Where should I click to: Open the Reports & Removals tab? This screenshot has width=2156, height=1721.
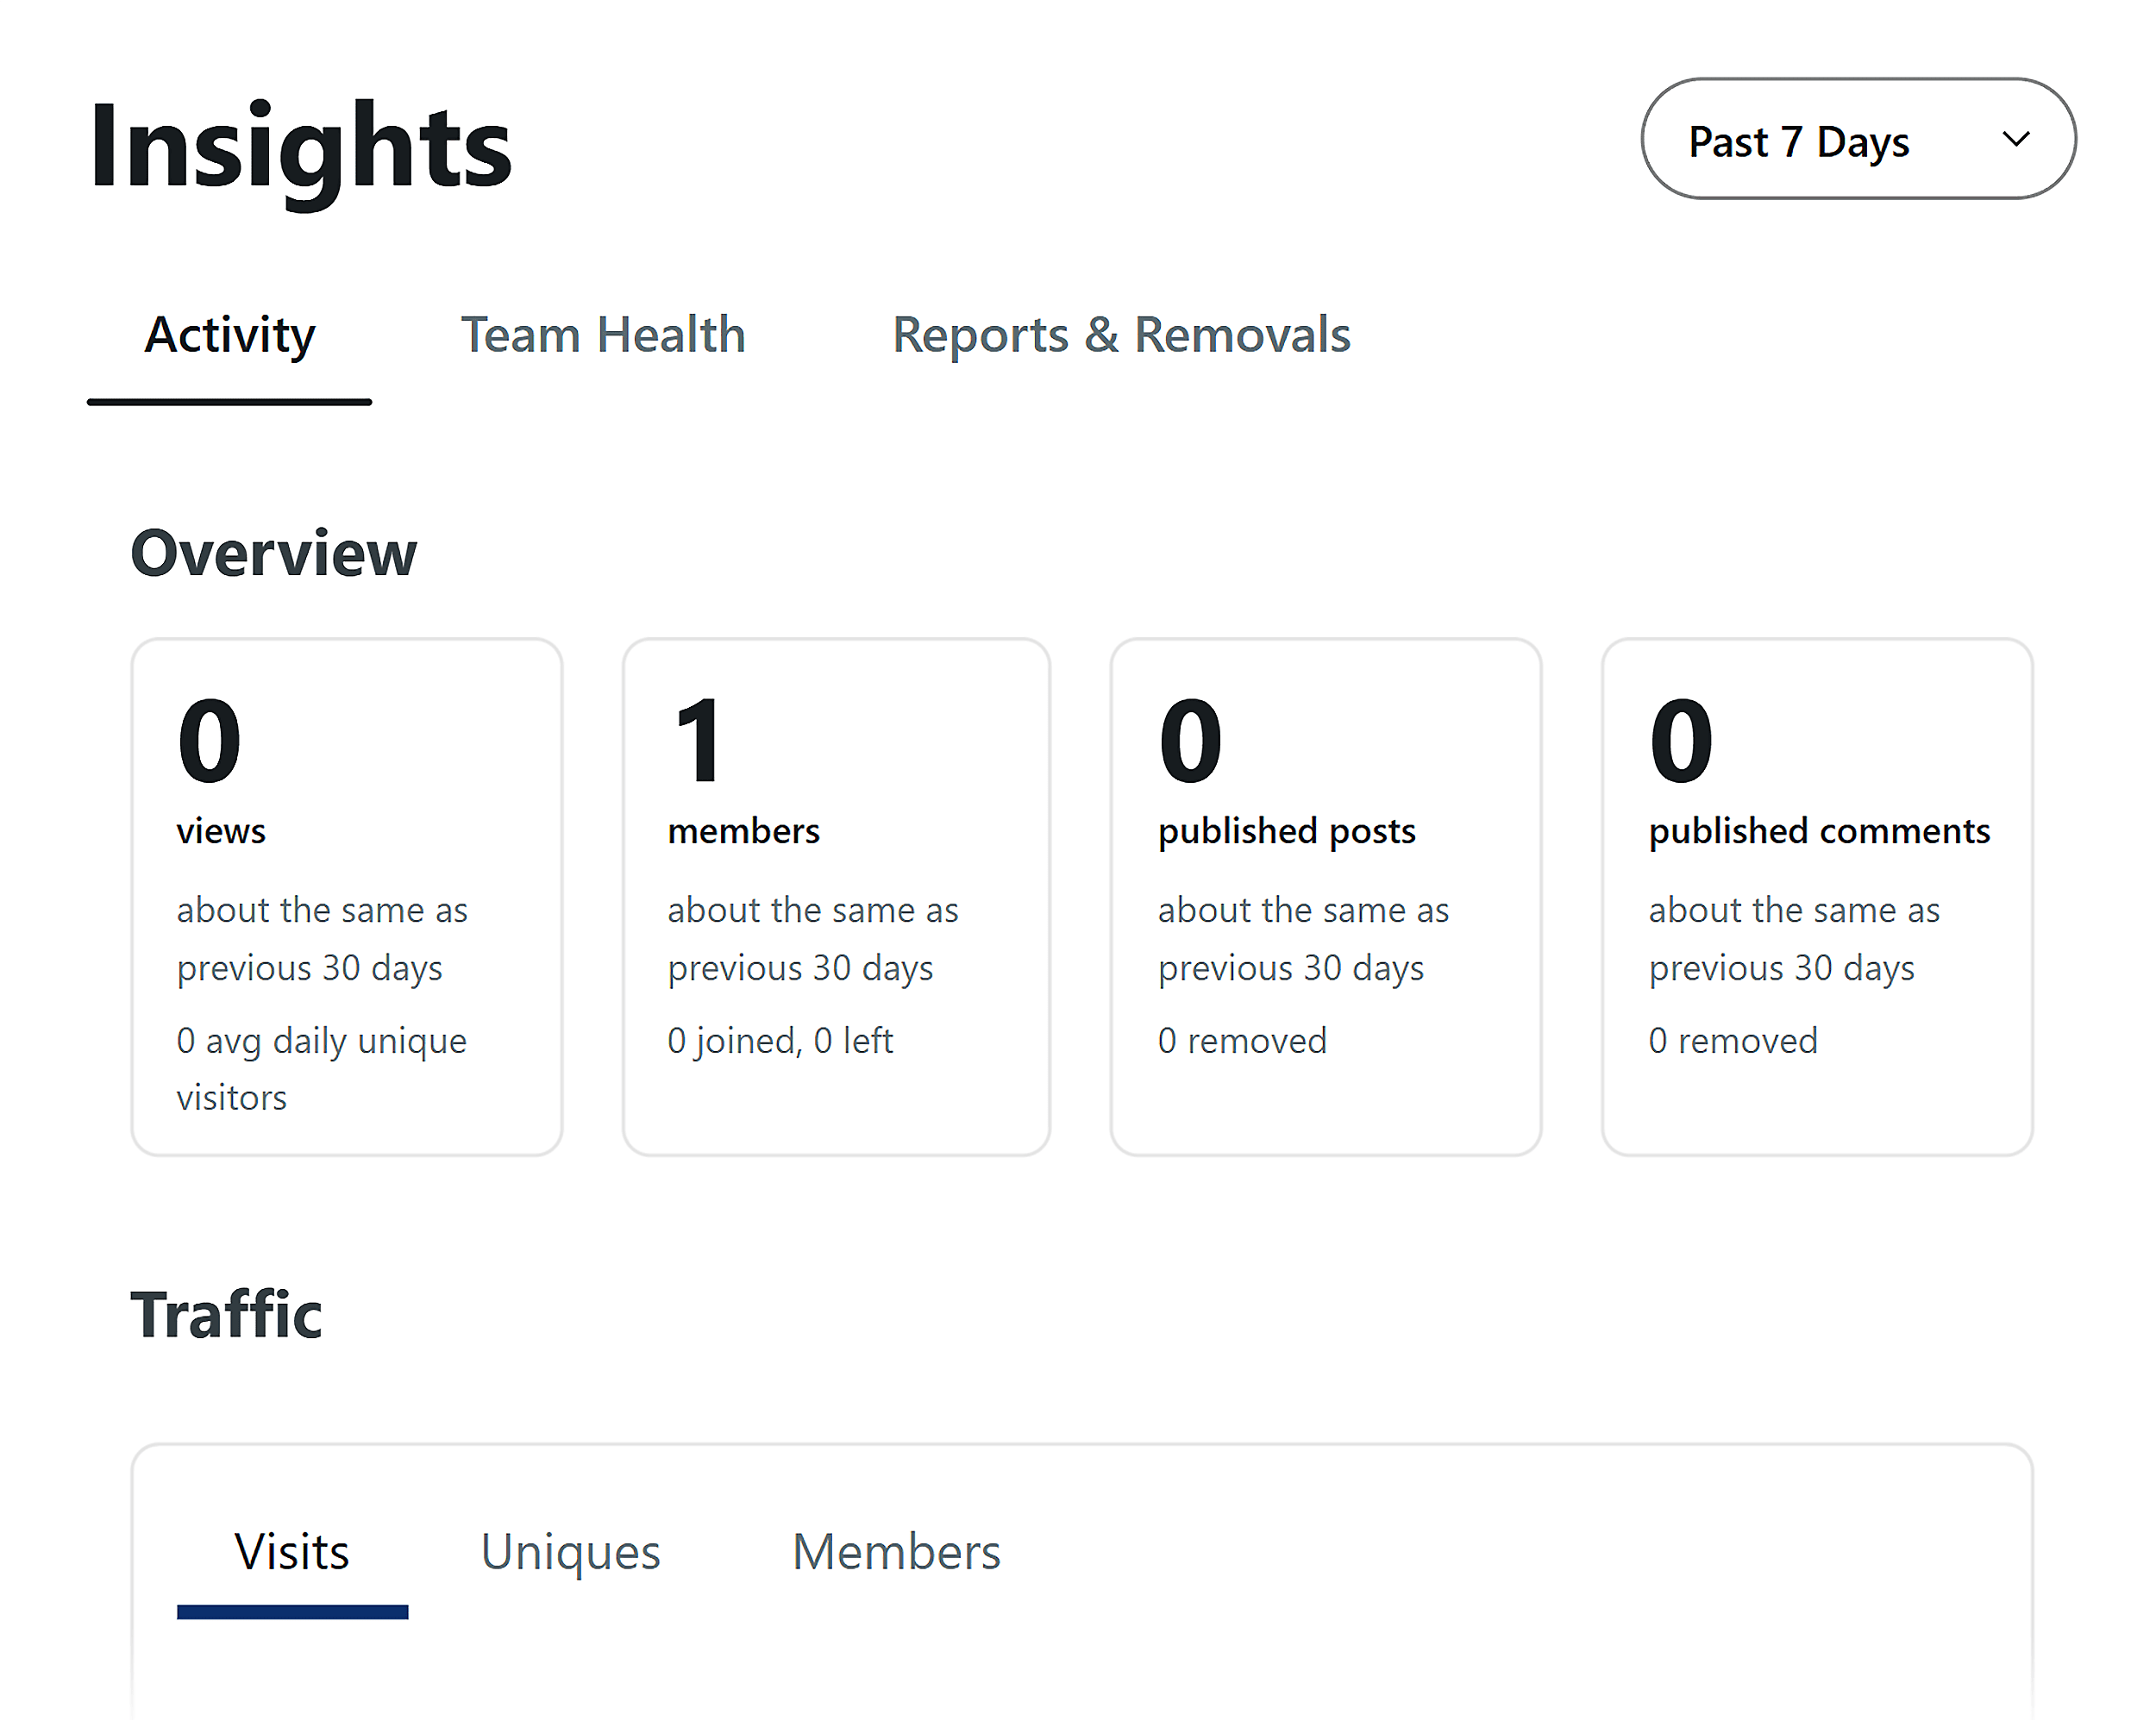(x=1122, y=335)
